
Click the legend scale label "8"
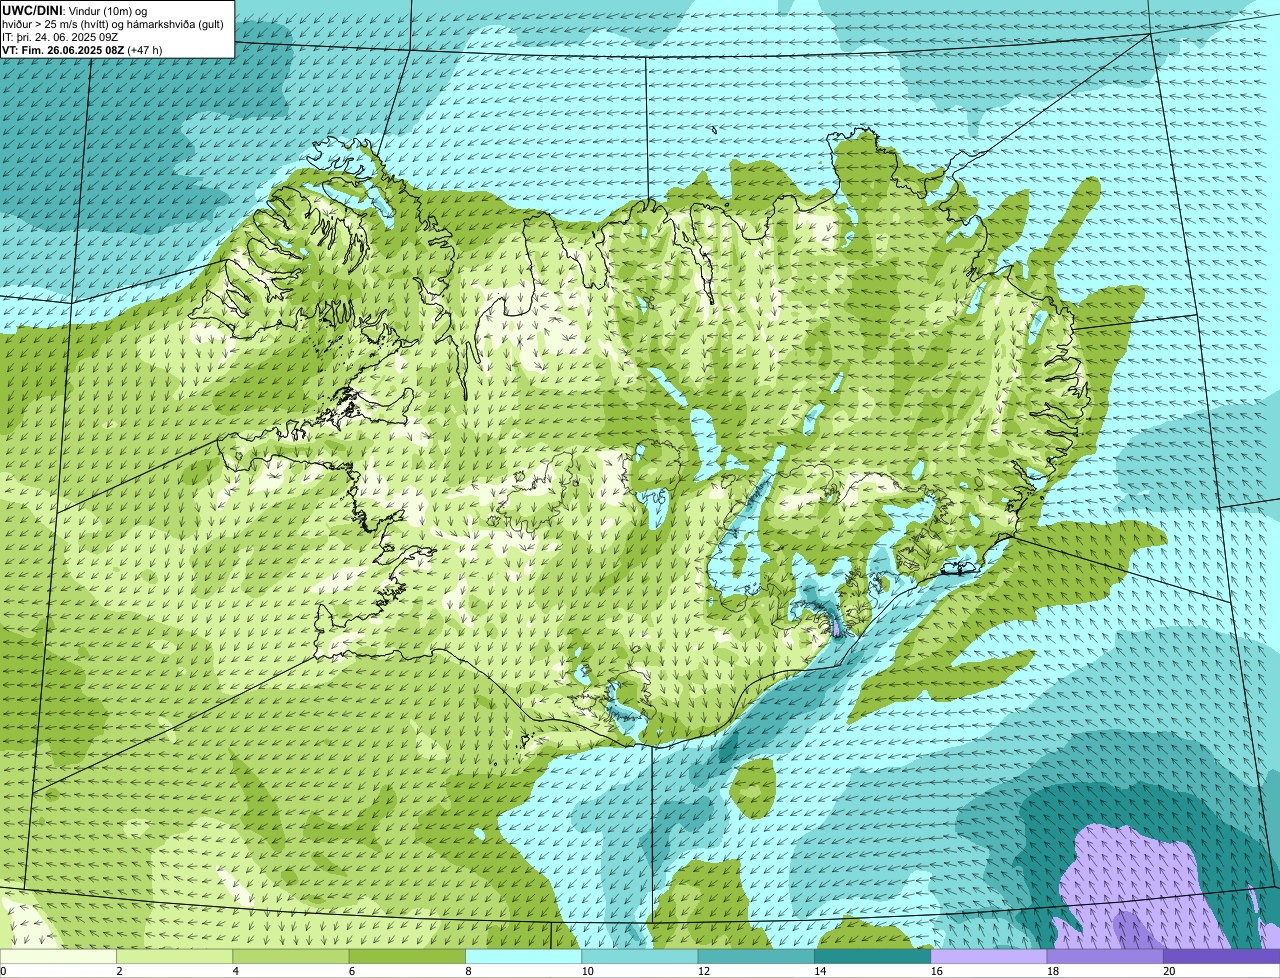pos(467,971)
